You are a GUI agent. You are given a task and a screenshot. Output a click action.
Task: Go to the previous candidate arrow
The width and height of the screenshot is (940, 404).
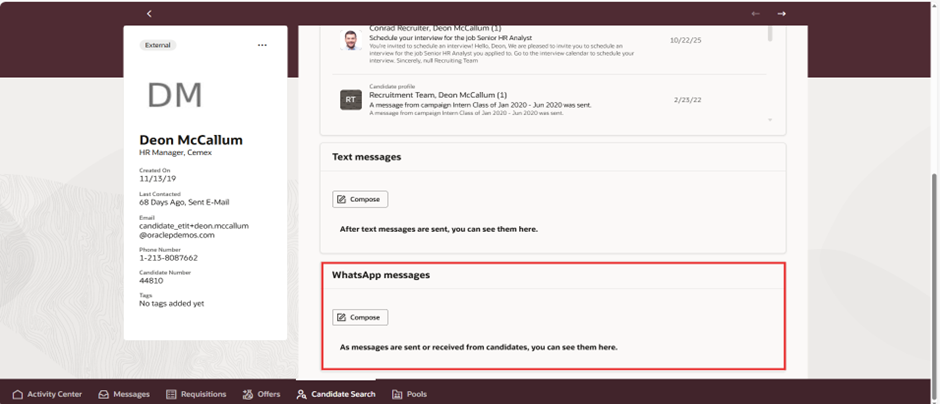755,13
